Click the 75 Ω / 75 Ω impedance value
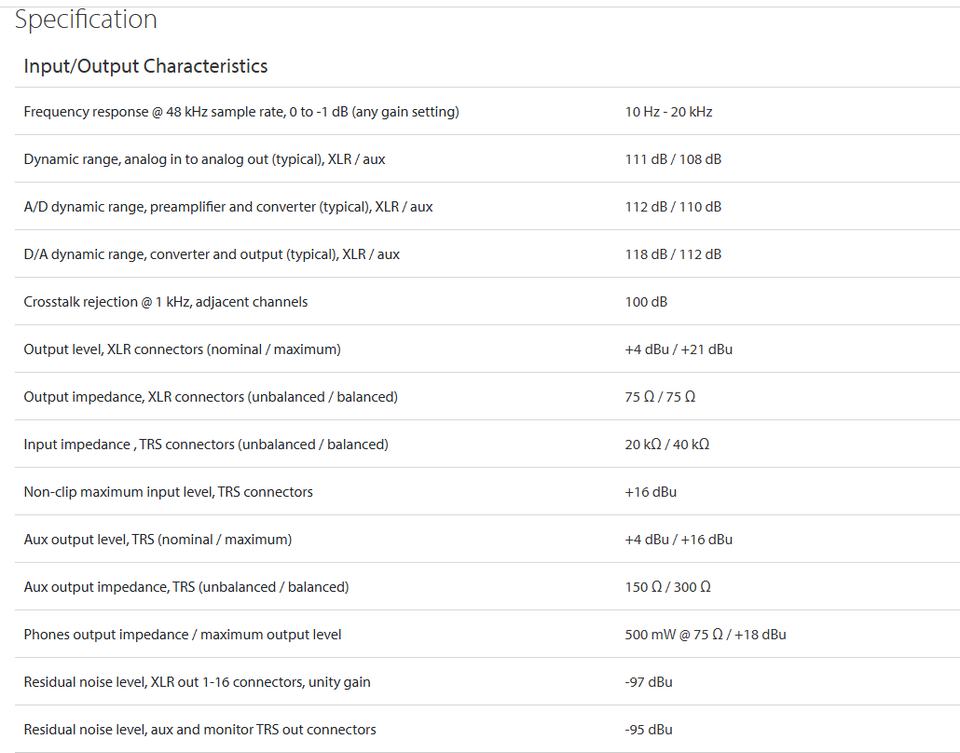 pyautogui.click(x=660, y=397)
